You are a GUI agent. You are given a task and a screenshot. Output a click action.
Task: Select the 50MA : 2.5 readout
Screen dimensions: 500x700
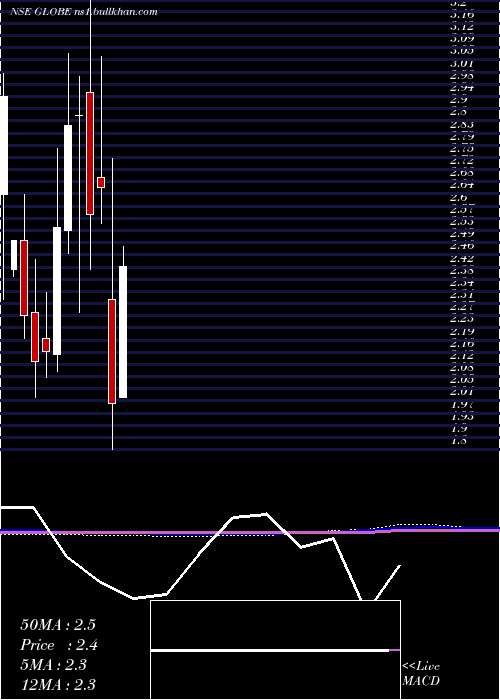point(58,625)
